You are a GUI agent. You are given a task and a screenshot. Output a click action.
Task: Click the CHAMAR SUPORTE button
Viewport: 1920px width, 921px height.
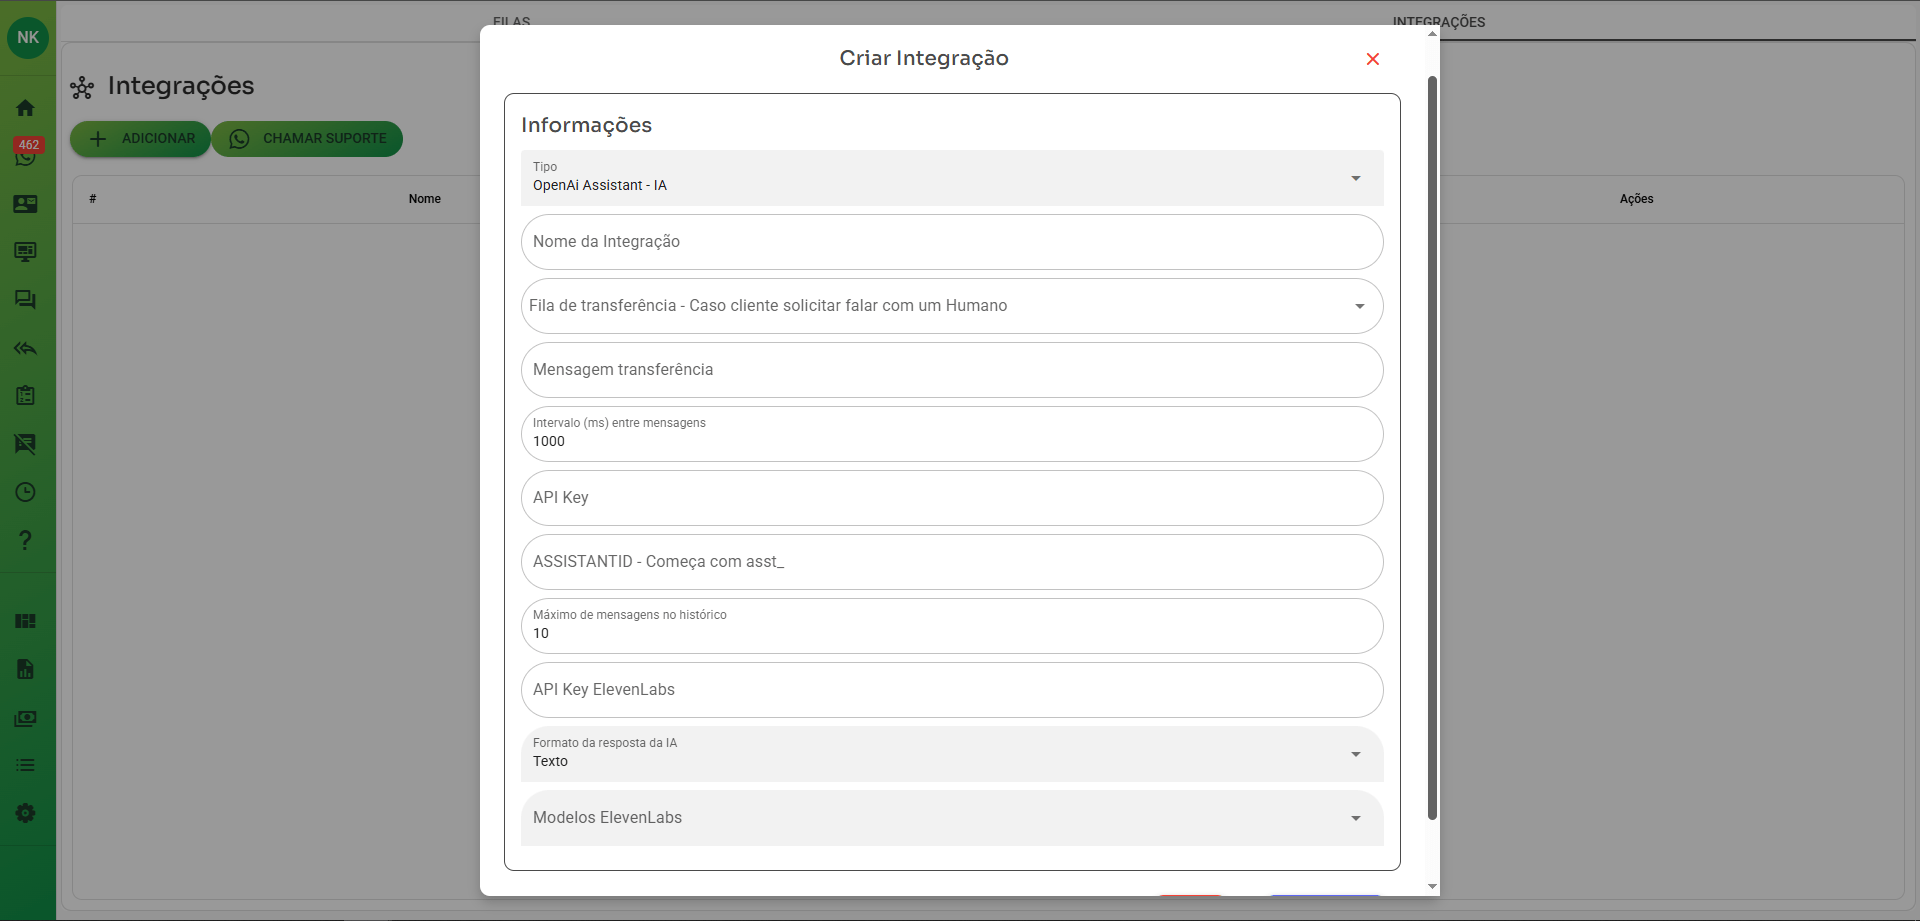307,139
